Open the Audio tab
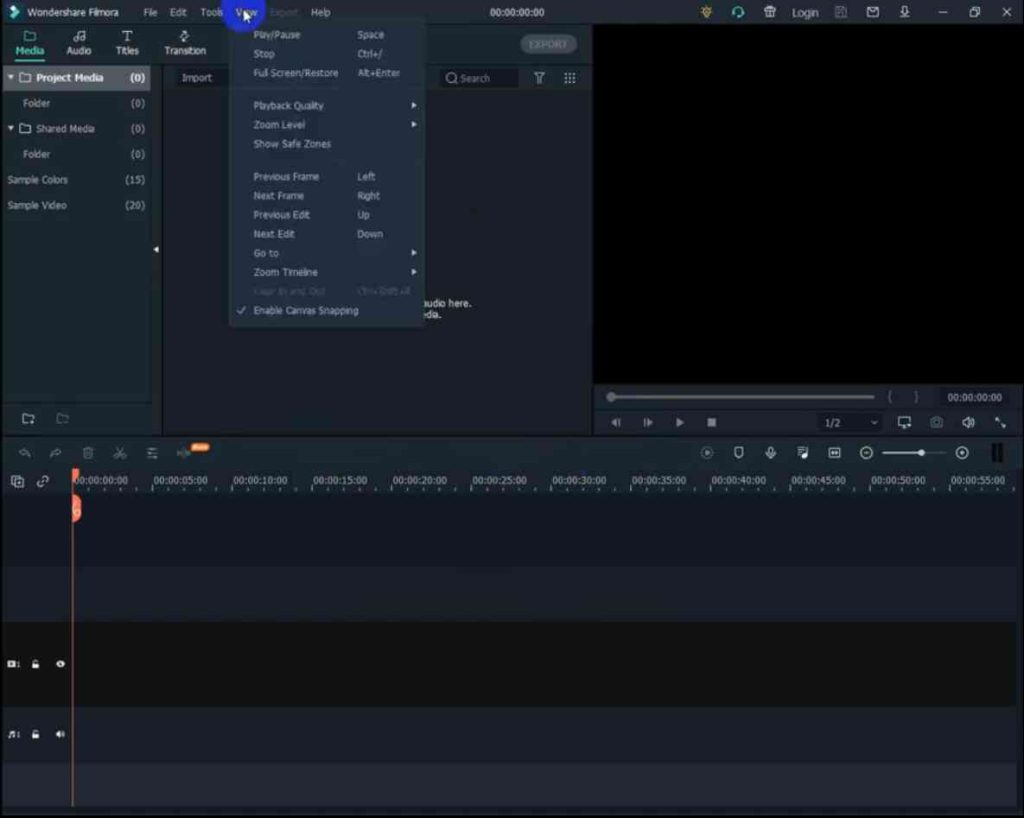The width and height of the screenshot is (1024, 818). tap(78, 43)
